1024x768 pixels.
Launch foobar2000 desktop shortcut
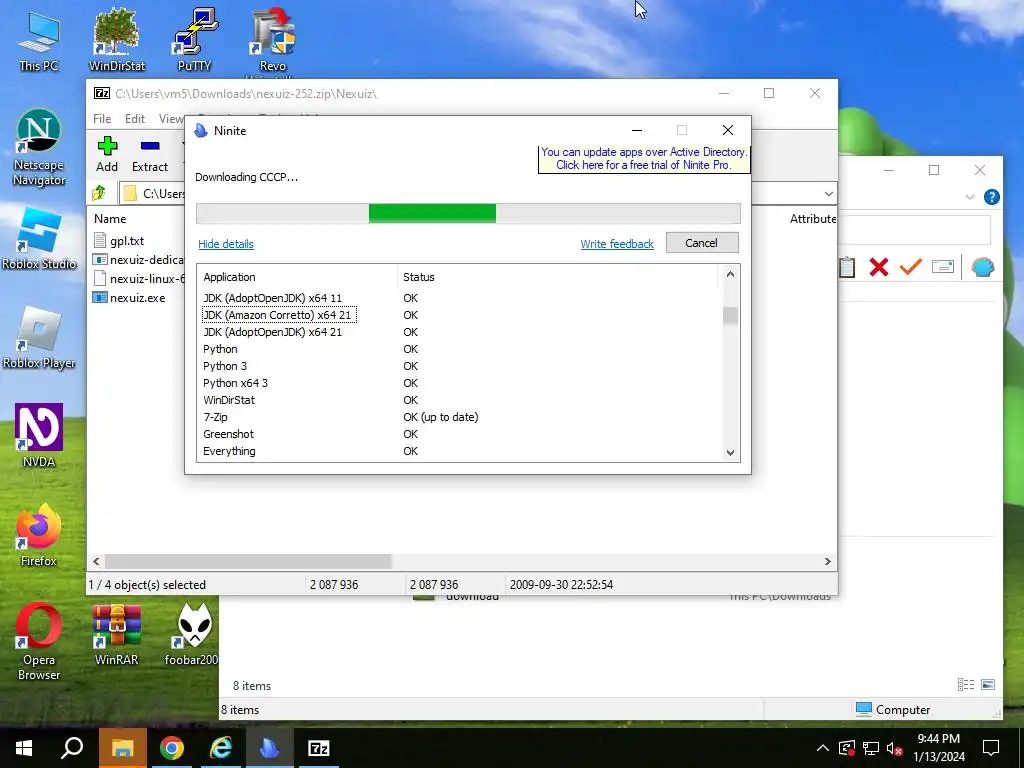193,635
